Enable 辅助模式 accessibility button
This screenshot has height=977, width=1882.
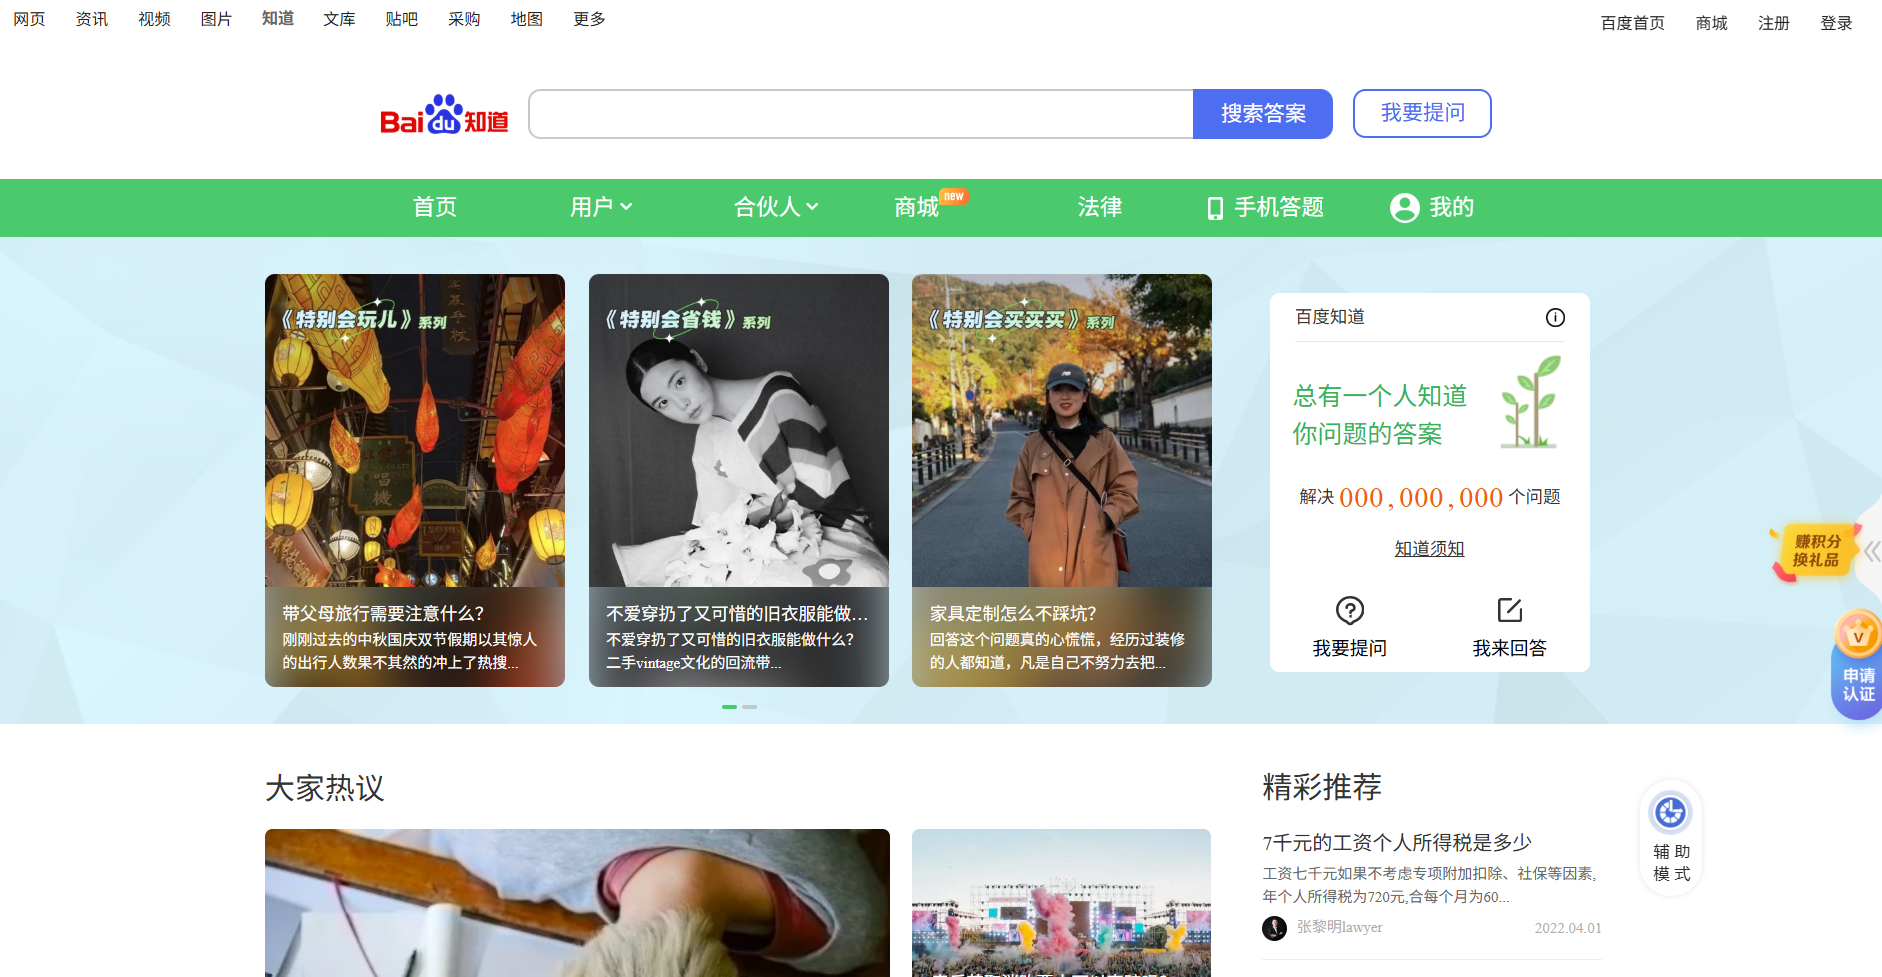[x=1671, y=838]
